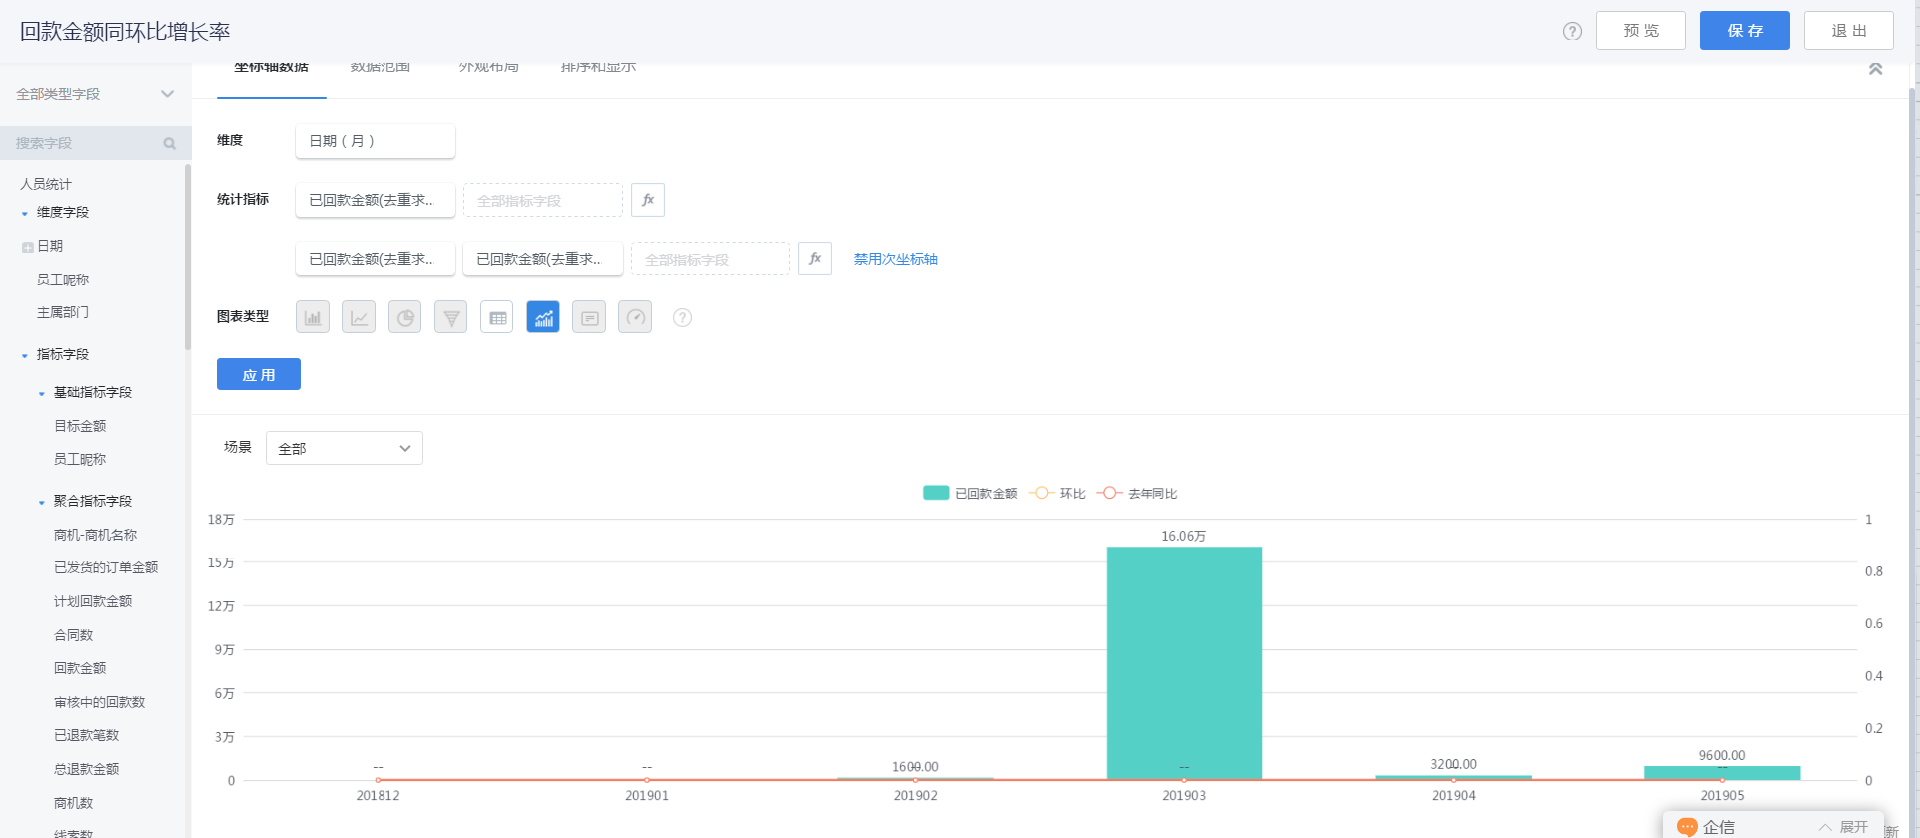The height and width of the screenshot is (838, 1920).
Task: Click 保存 button
Action: [x=1745, y=31]
